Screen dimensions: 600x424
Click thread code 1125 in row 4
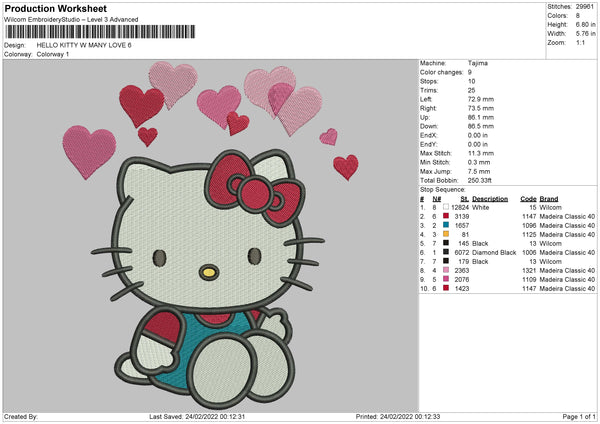coord(529,235)
